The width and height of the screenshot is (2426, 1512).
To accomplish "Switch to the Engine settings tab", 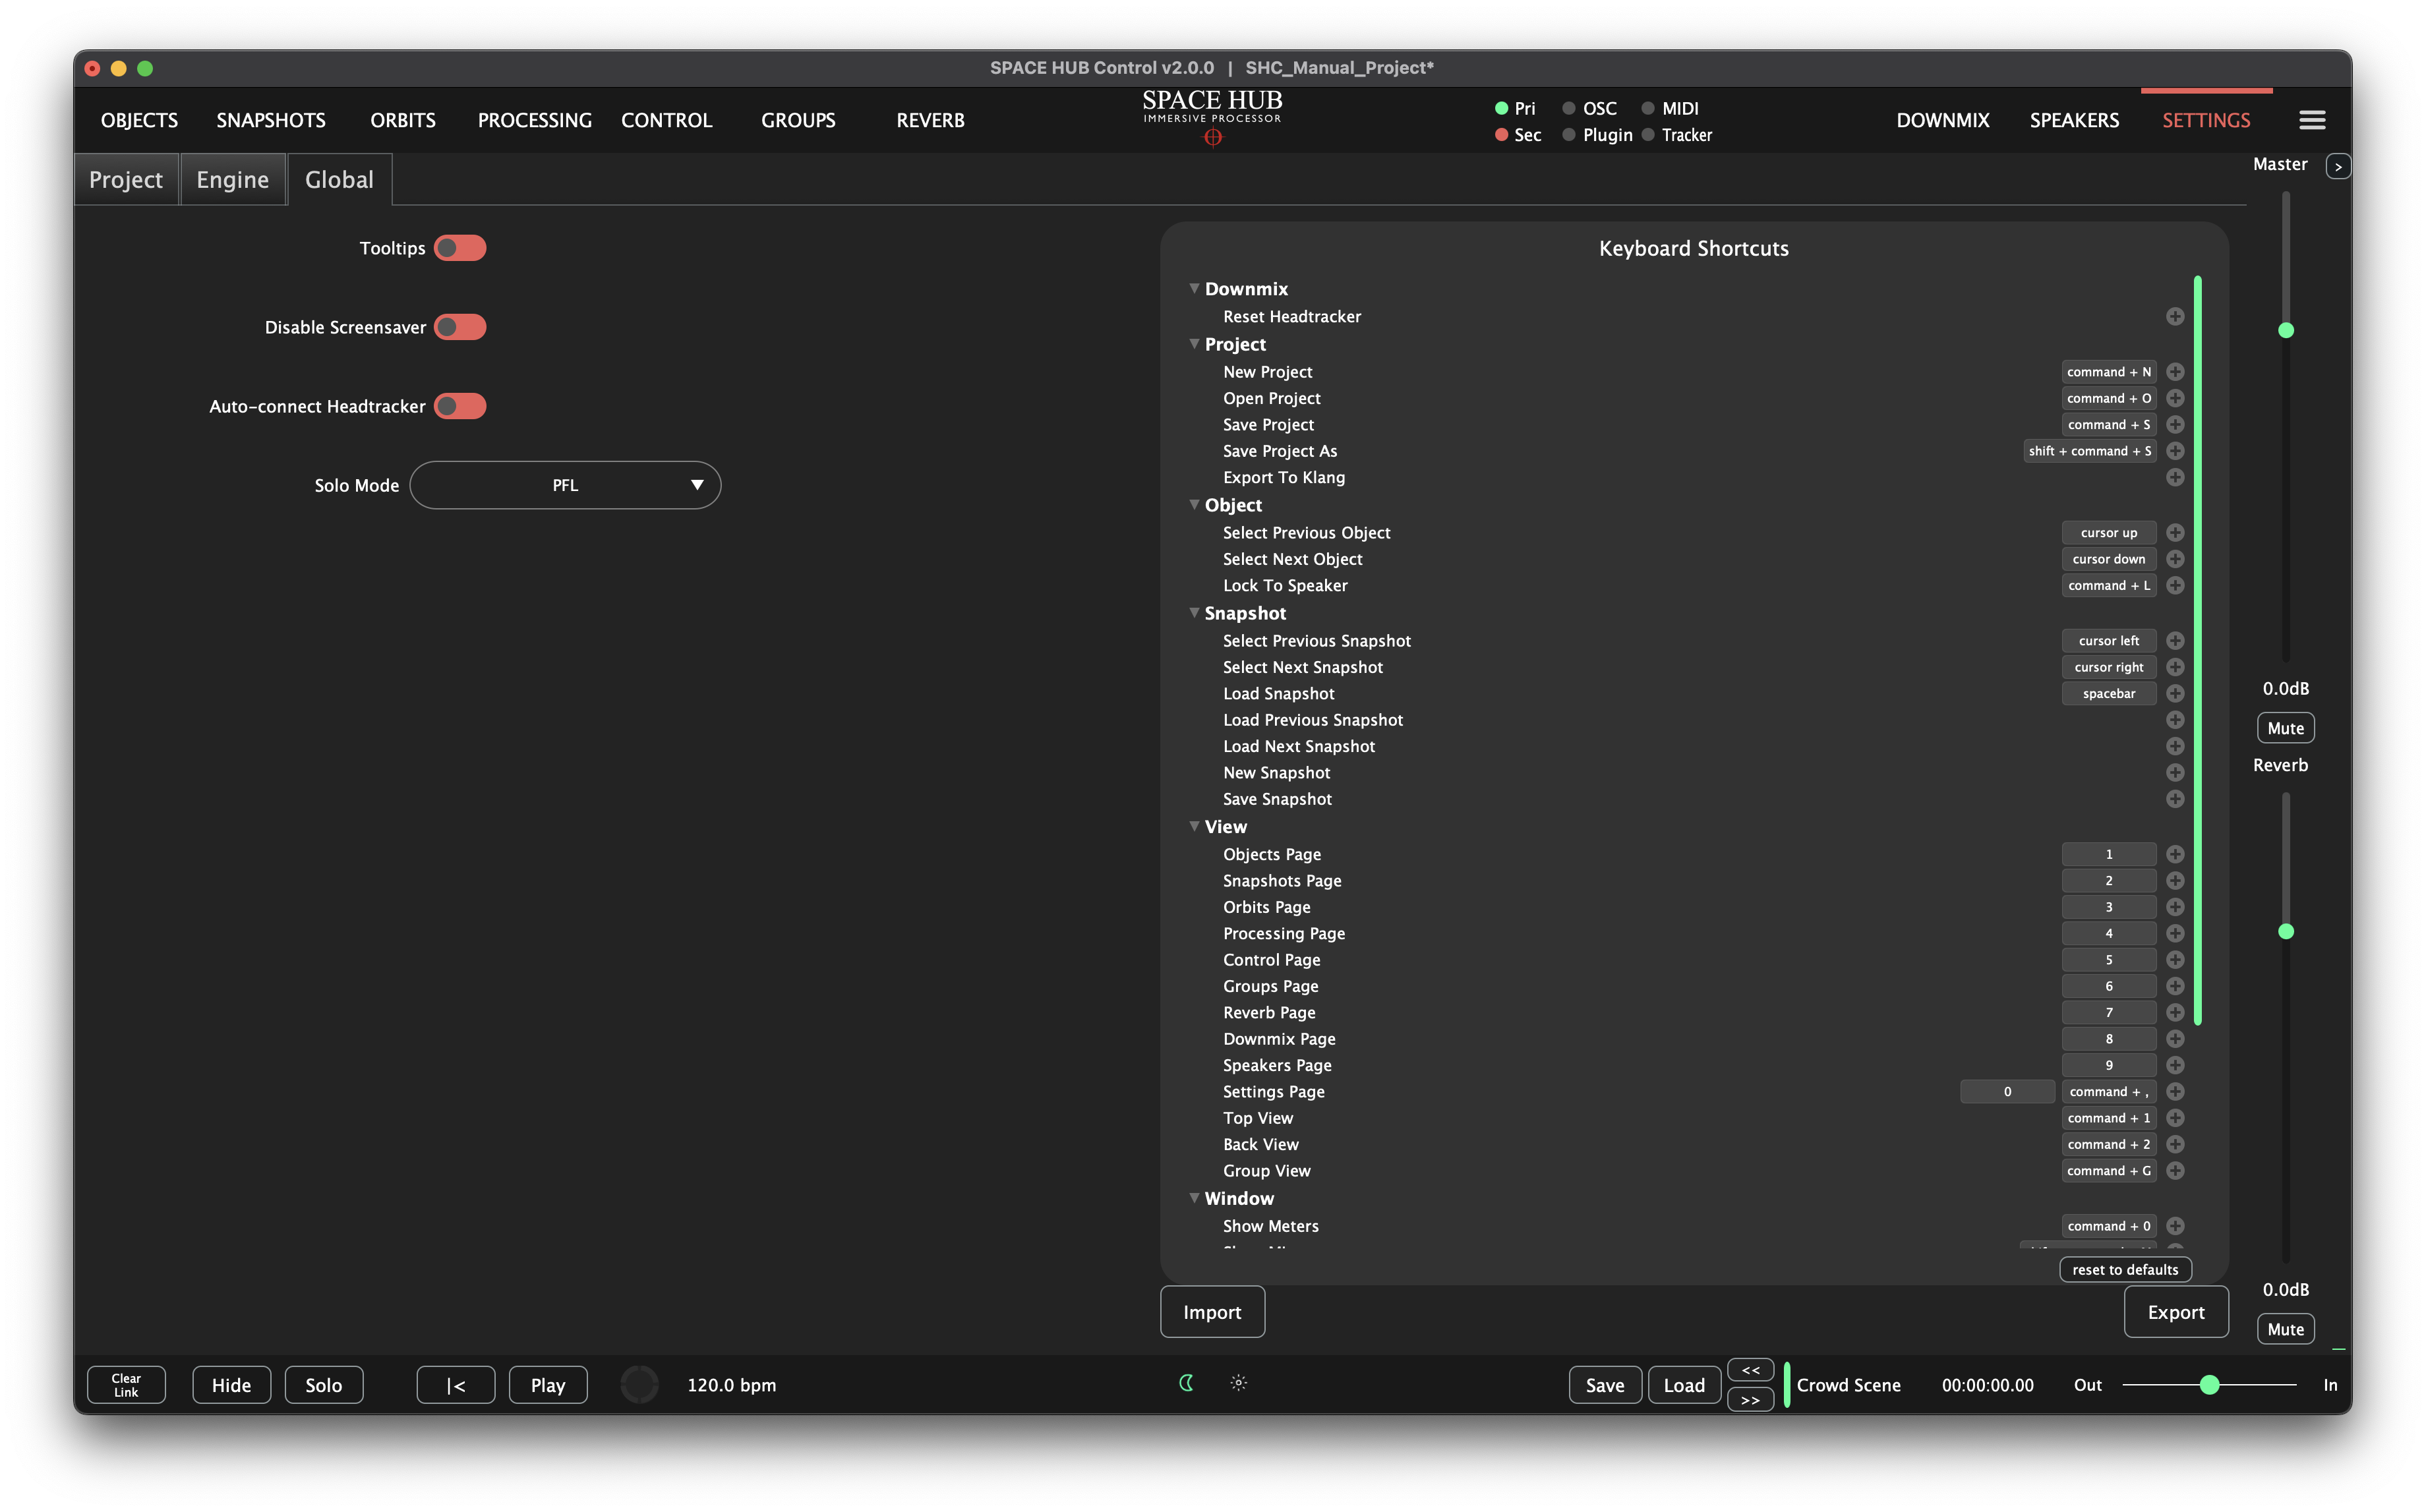I will 232,179.
